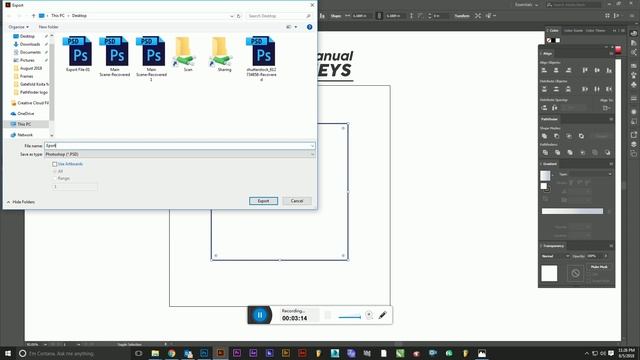Click New folder in Export dialog
Viewport: 640px width, 360px height.
pos(49,27)
